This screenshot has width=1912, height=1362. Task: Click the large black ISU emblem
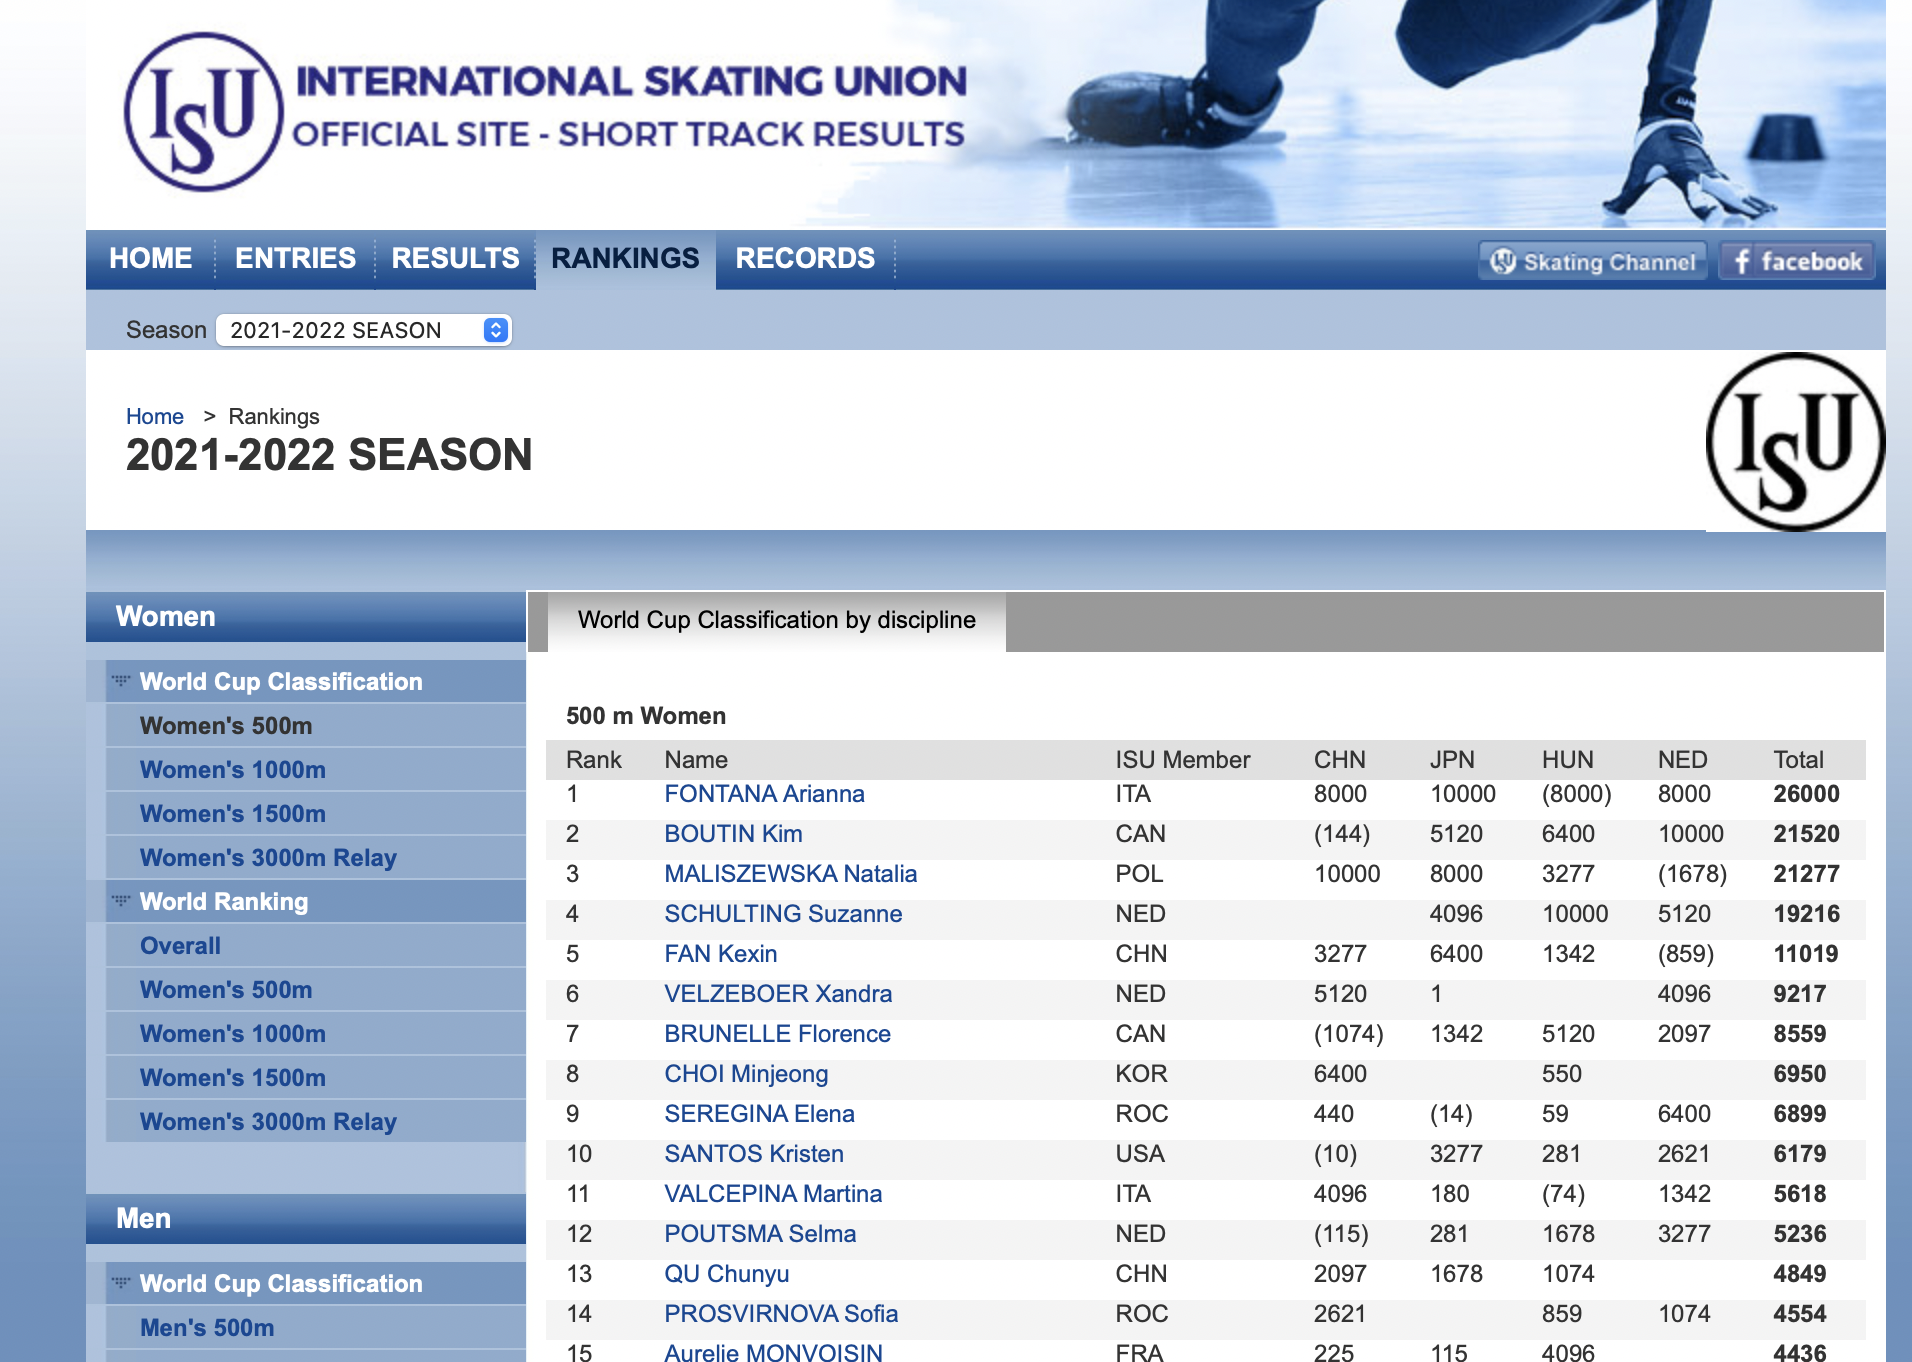[1795, 441]
